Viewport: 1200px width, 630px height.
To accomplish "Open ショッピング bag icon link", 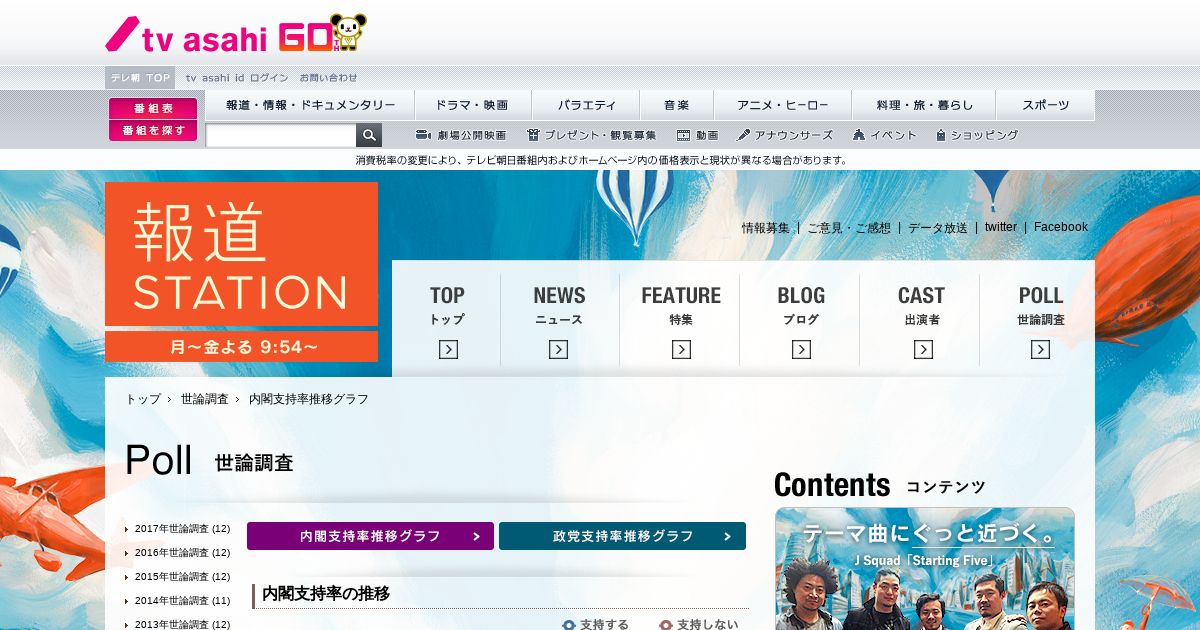I will (x=977, y=135).
